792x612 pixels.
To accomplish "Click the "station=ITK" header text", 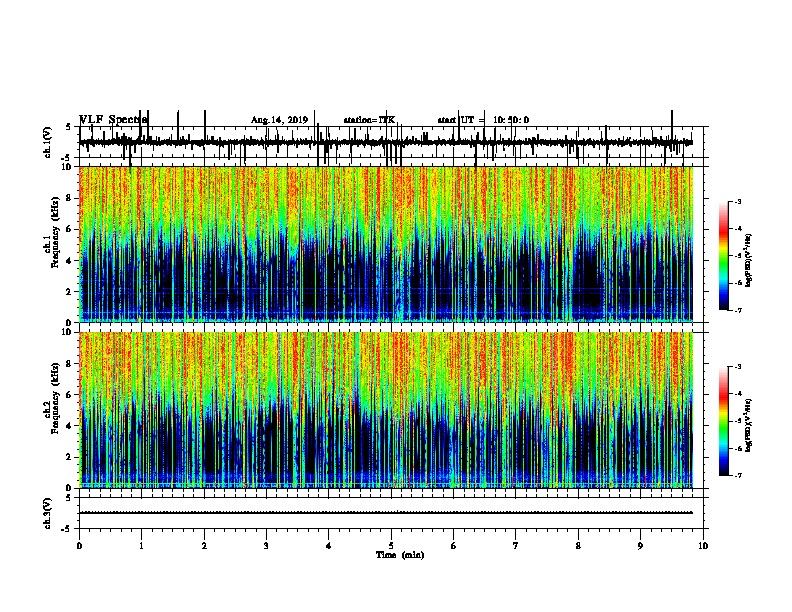I will click(369, 120).
